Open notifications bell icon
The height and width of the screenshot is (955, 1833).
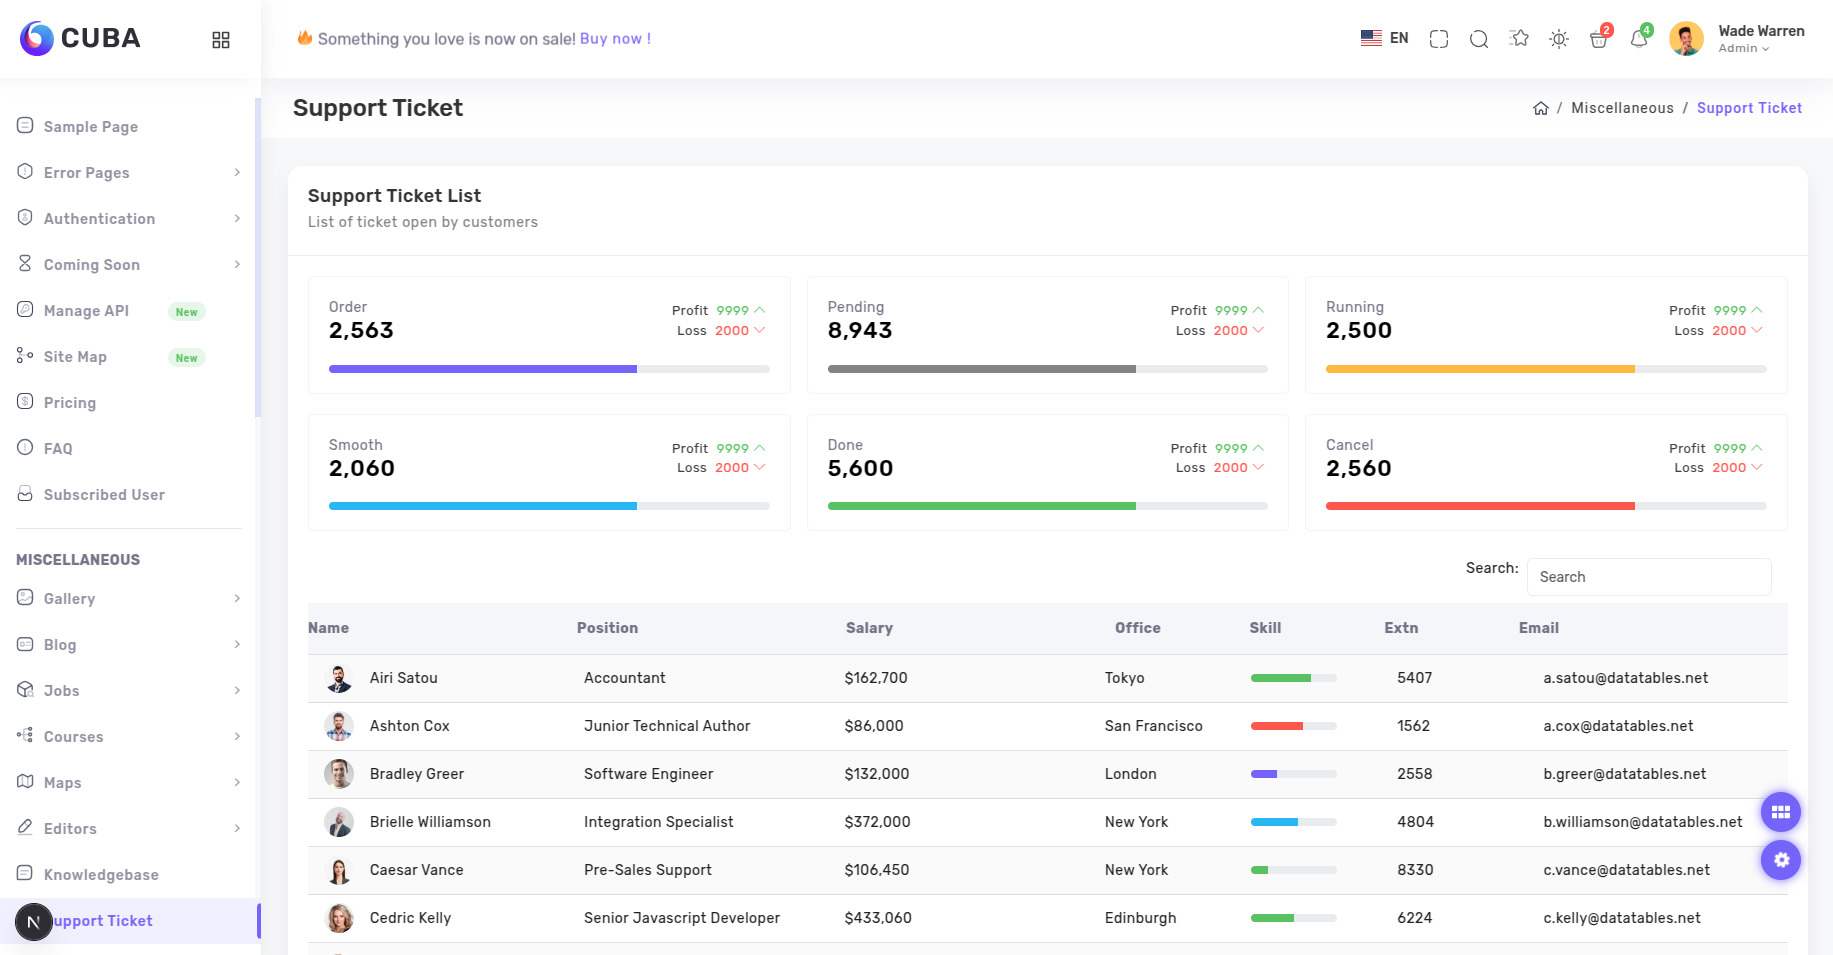(1638, 39)
